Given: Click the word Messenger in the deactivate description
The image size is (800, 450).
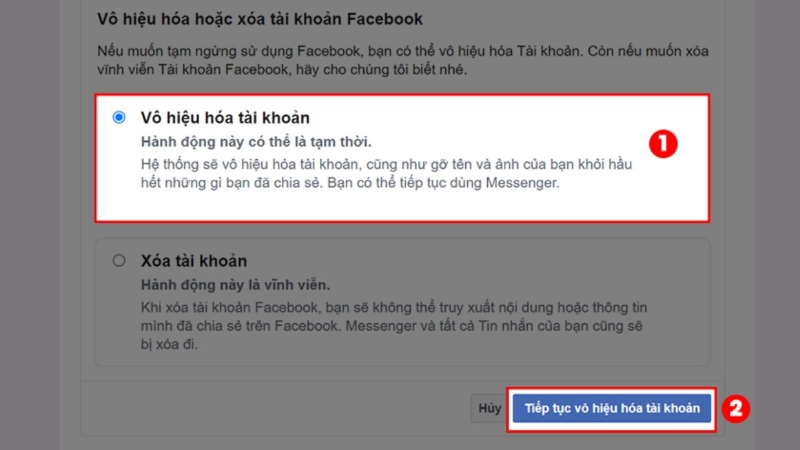Looking at the screenshot, I should pos(521,183).
